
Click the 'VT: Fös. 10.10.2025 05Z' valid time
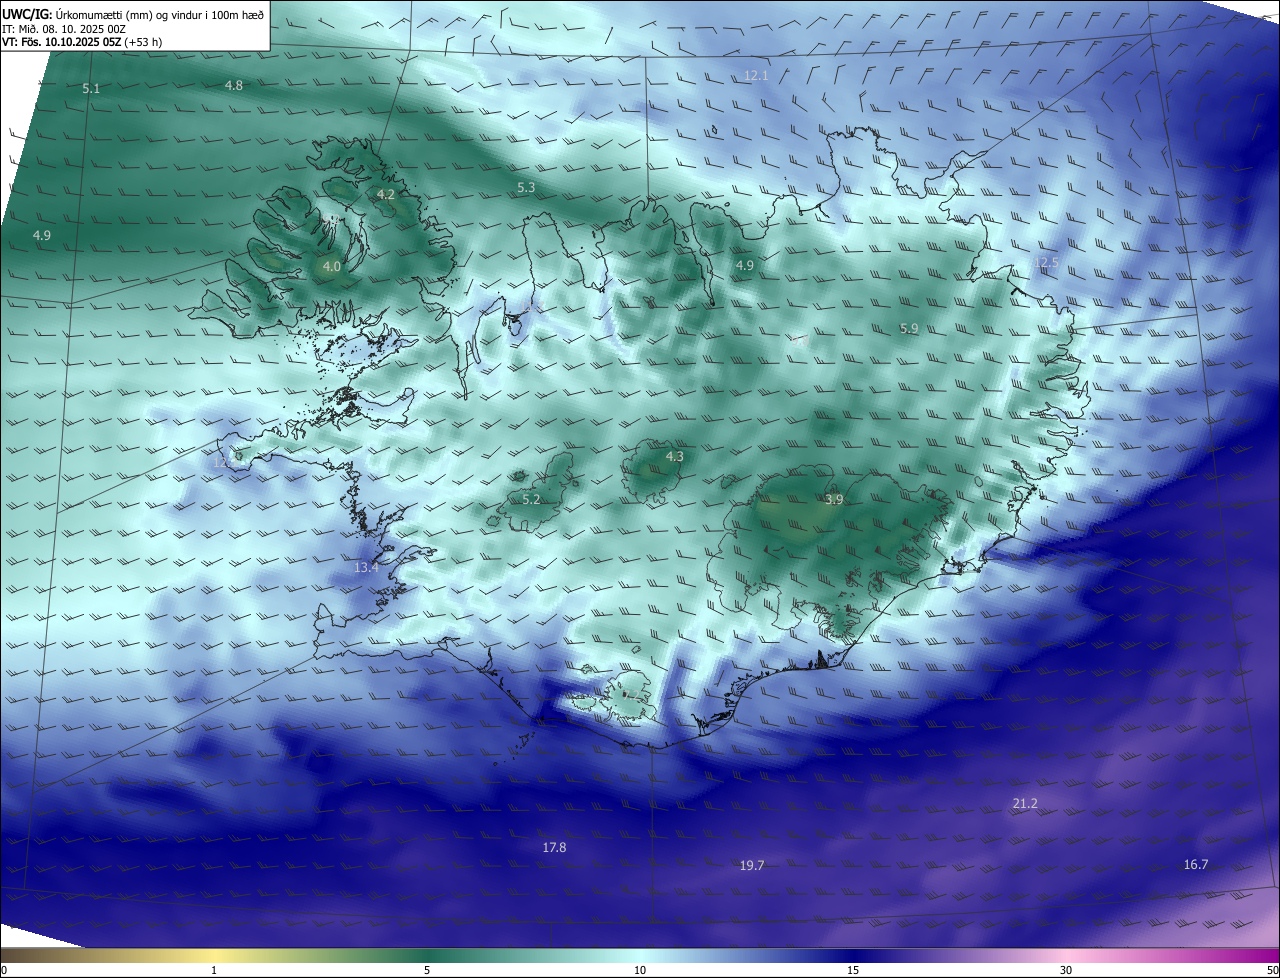pyautogui.click(x=62, y=42)
